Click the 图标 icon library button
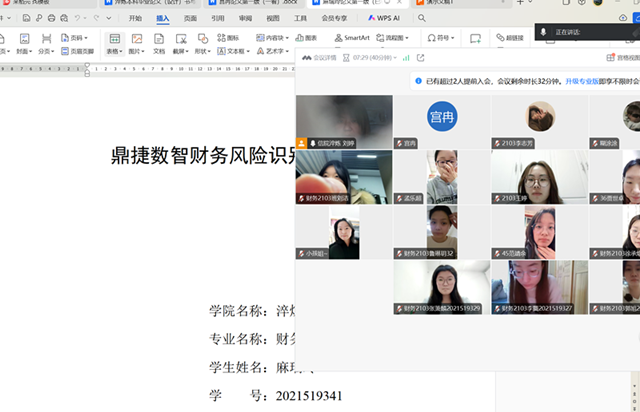Image resolution: width=640 pixels, height=412 pixels. click(x=228, y=38)
